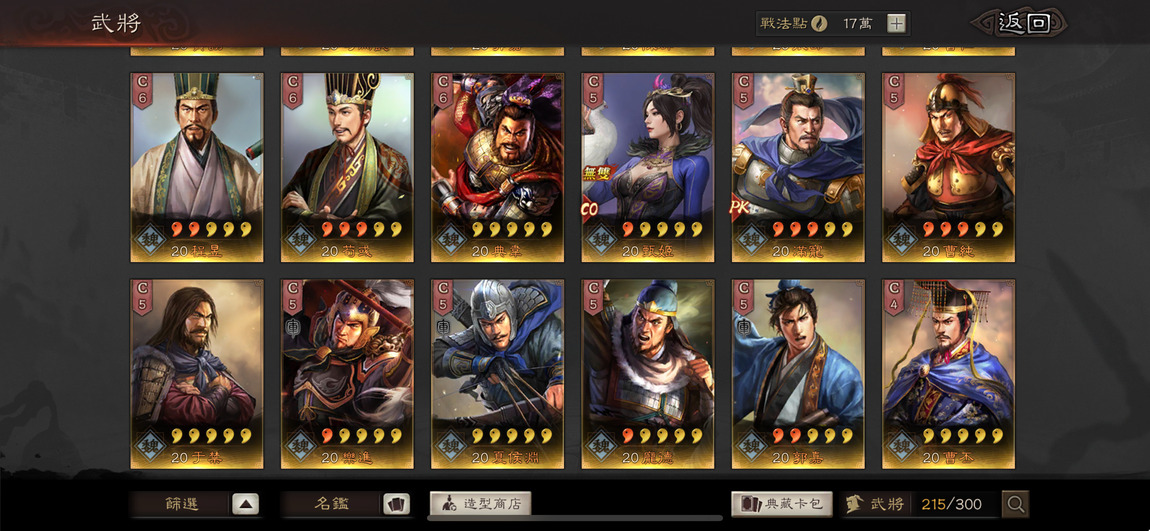Tap cavalry troop icon on 夏侯淵 card
Screen dimensions: 1150x531
click(x=443, y=327)
